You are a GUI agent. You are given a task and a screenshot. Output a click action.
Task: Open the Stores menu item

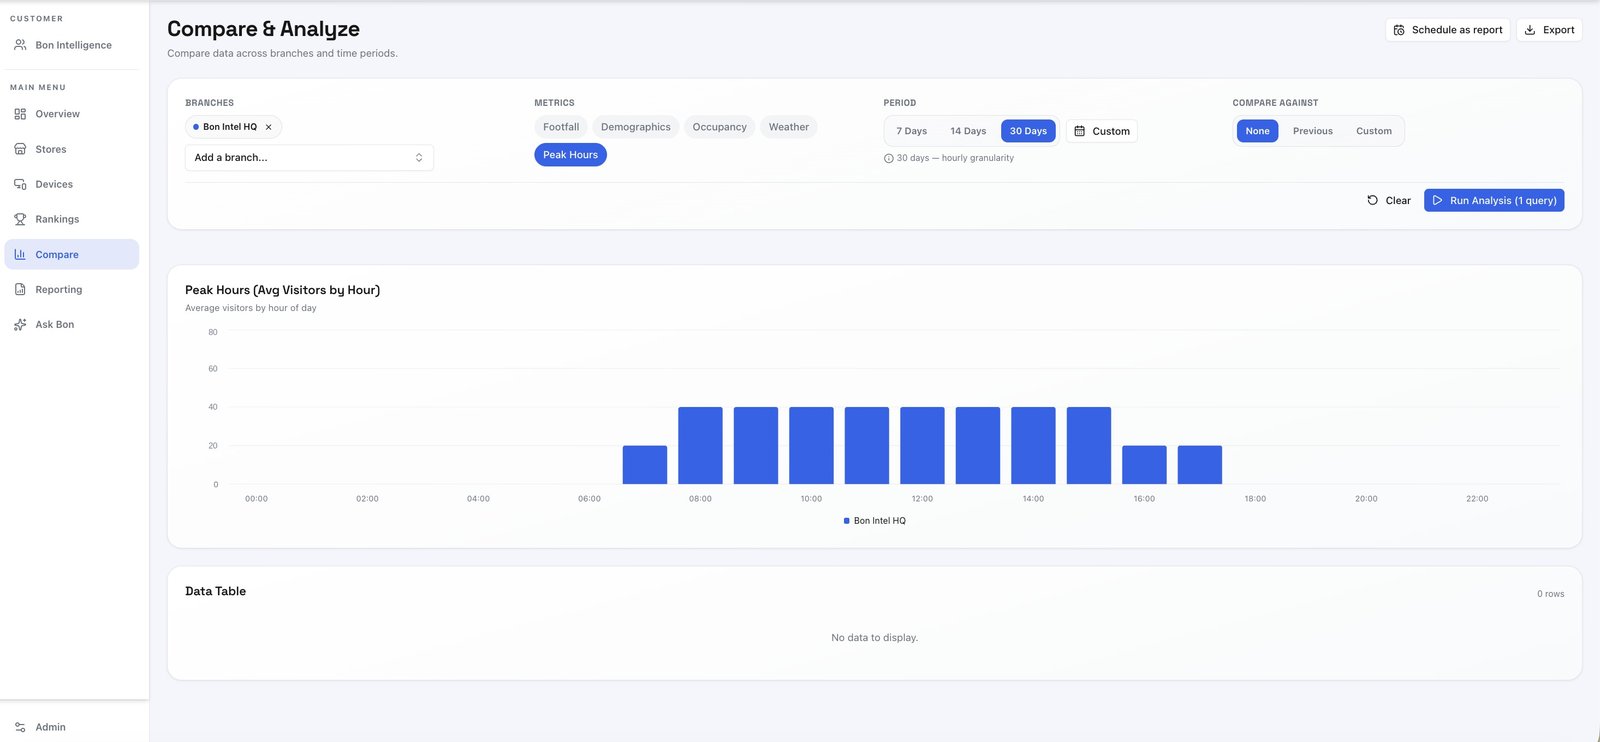click(72, 149)
